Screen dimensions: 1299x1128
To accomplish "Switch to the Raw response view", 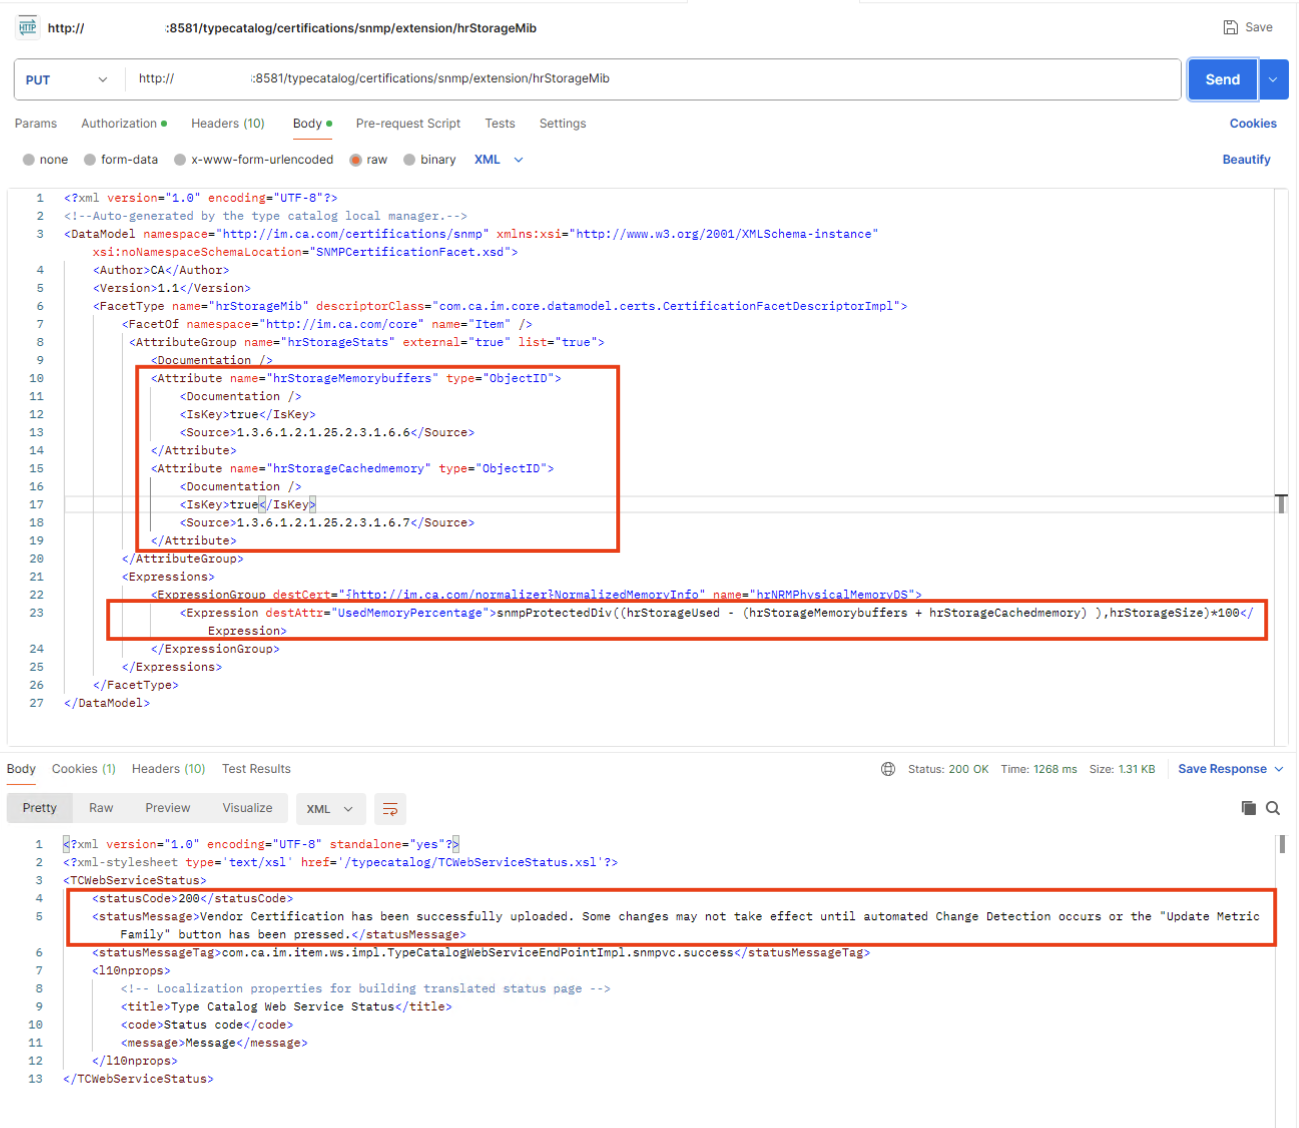I will pos(101,808).
